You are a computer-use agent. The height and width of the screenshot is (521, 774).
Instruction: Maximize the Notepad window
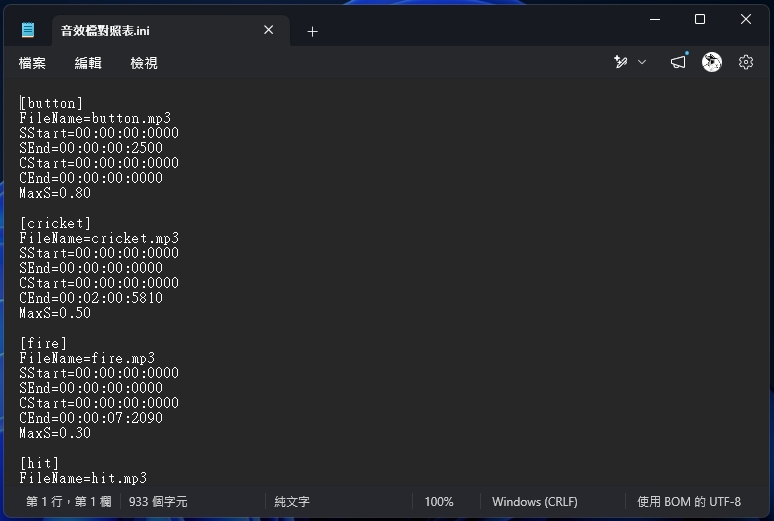click(x=700, y=19)
